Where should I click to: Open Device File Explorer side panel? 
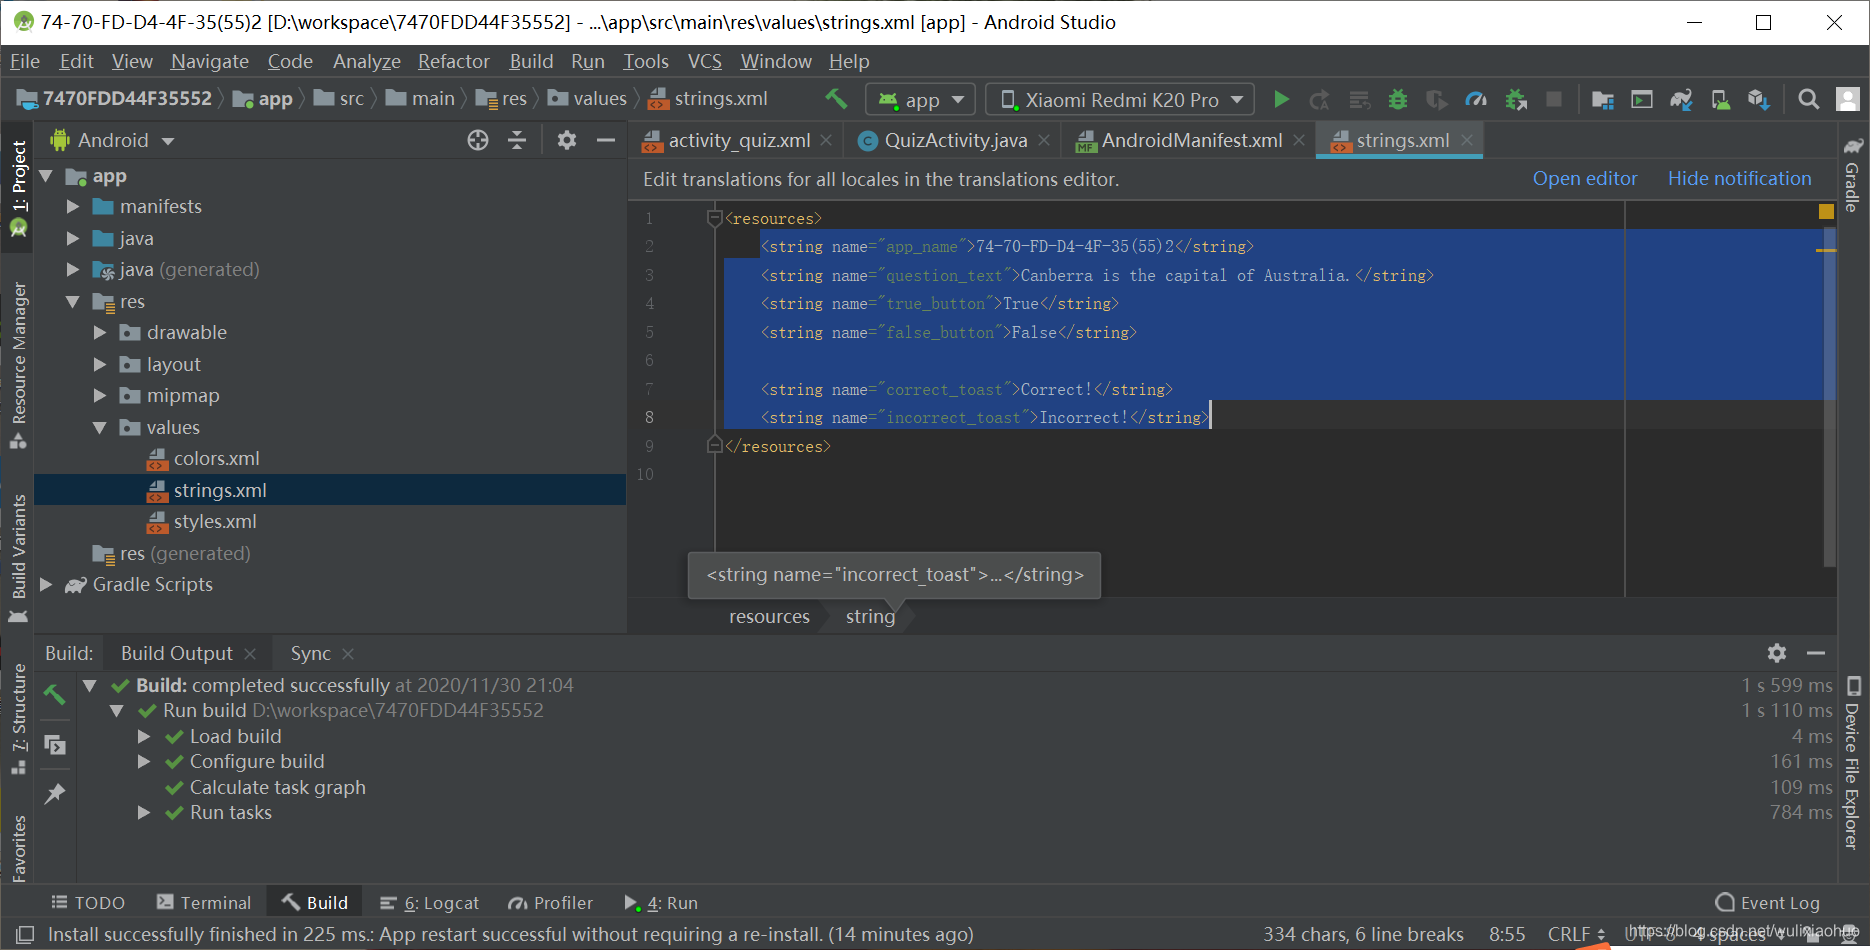click(1852, 764)
